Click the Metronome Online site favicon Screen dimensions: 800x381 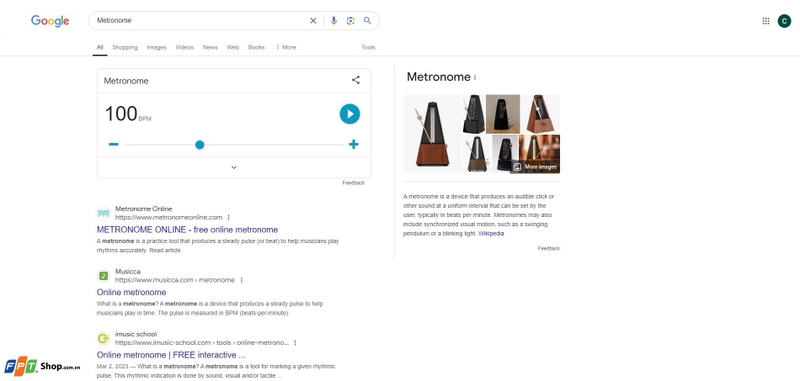(x=104, y=213)
